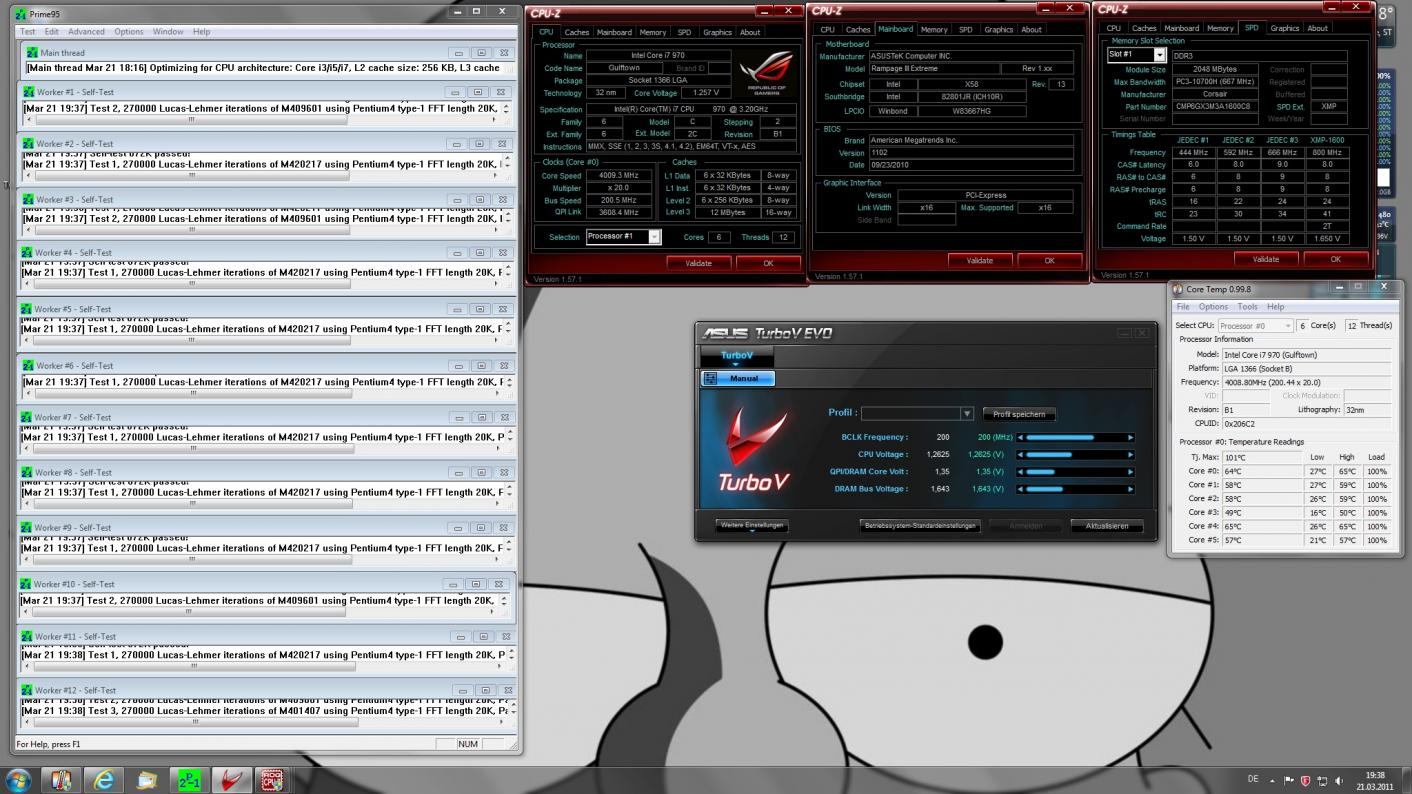
Task: Click the DE language indicator in taskbar
Action: 1253,779
